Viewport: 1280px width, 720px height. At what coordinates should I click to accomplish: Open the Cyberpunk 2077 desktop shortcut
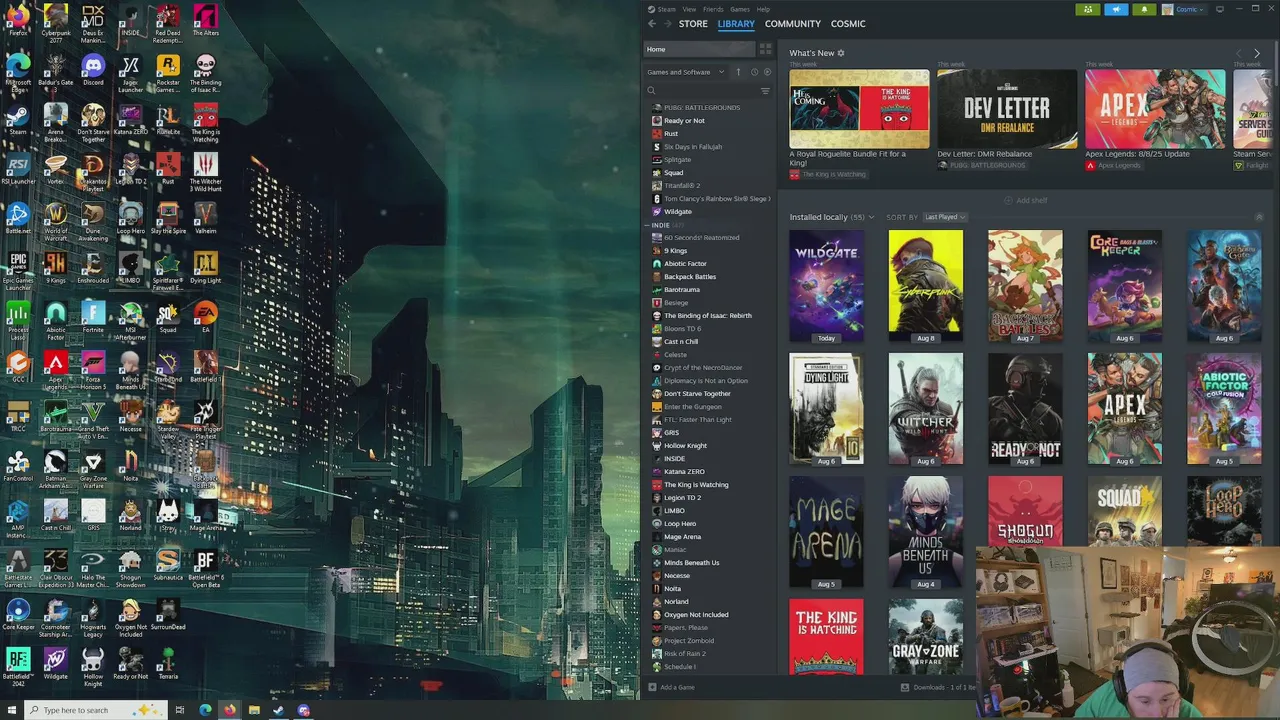(x=56, y=23)
